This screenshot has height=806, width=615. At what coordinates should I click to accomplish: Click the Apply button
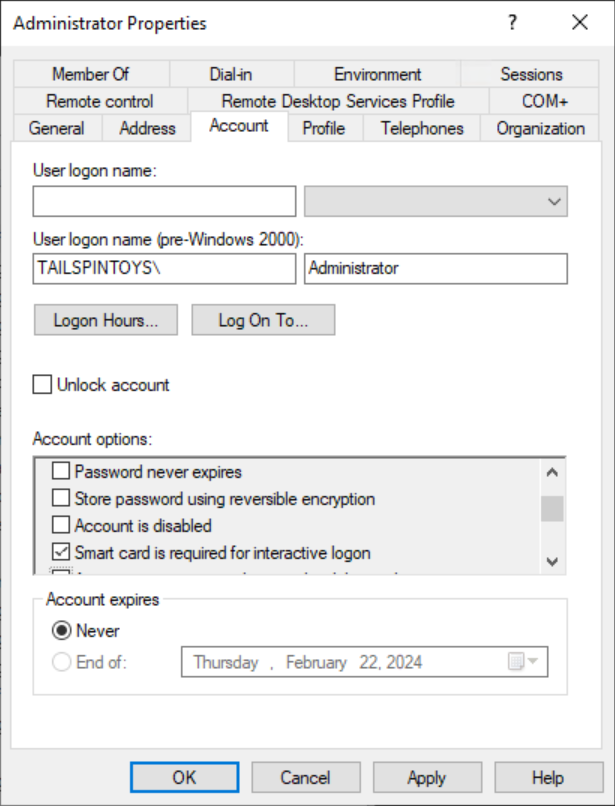pyautogui.click(x=427, y=777)
